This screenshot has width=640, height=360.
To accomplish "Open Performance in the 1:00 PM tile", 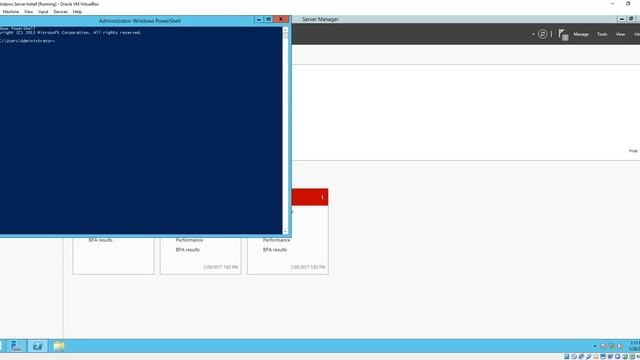I will click(189, 240).
